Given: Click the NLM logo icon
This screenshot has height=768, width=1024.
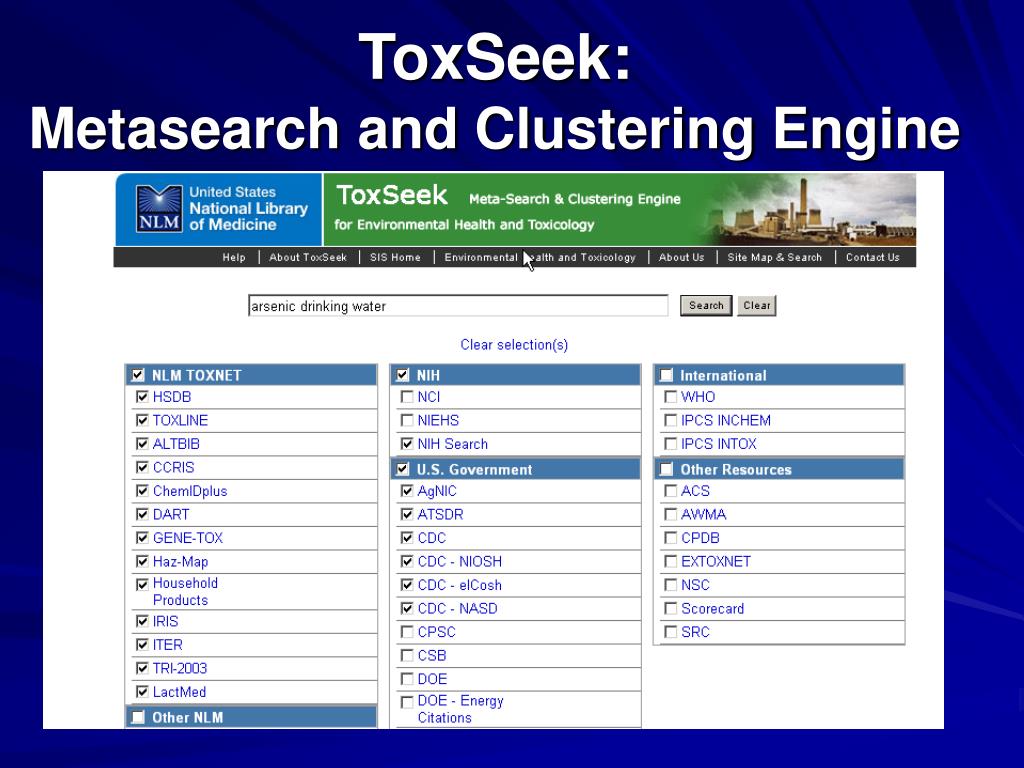Looking at the screenshot, I should click(159, 208).
